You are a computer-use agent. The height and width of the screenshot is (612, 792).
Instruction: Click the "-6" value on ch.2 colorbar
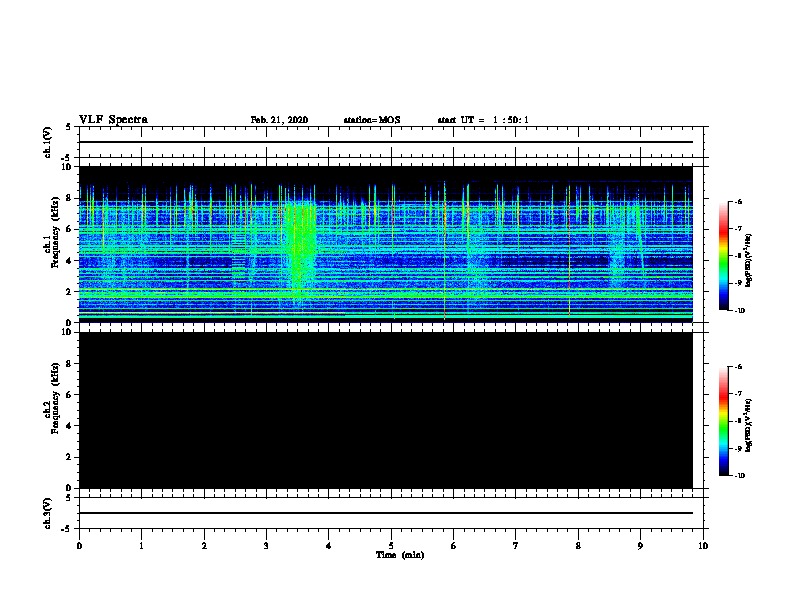coord(738,367)
